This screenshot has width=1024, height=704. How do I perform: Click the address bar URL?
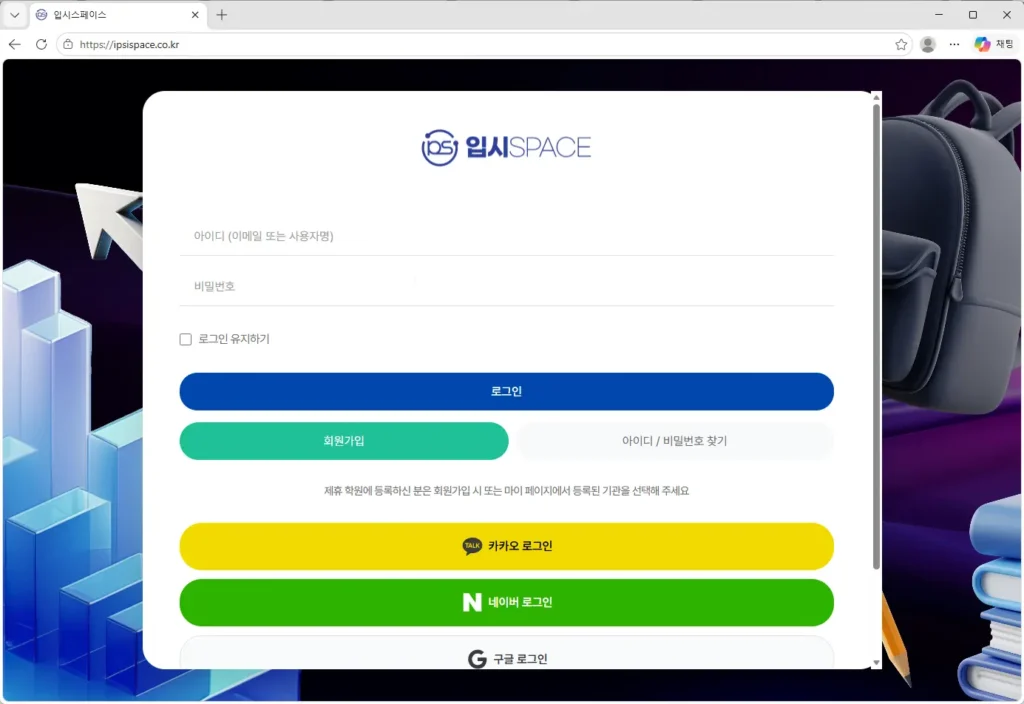(129, 44)
